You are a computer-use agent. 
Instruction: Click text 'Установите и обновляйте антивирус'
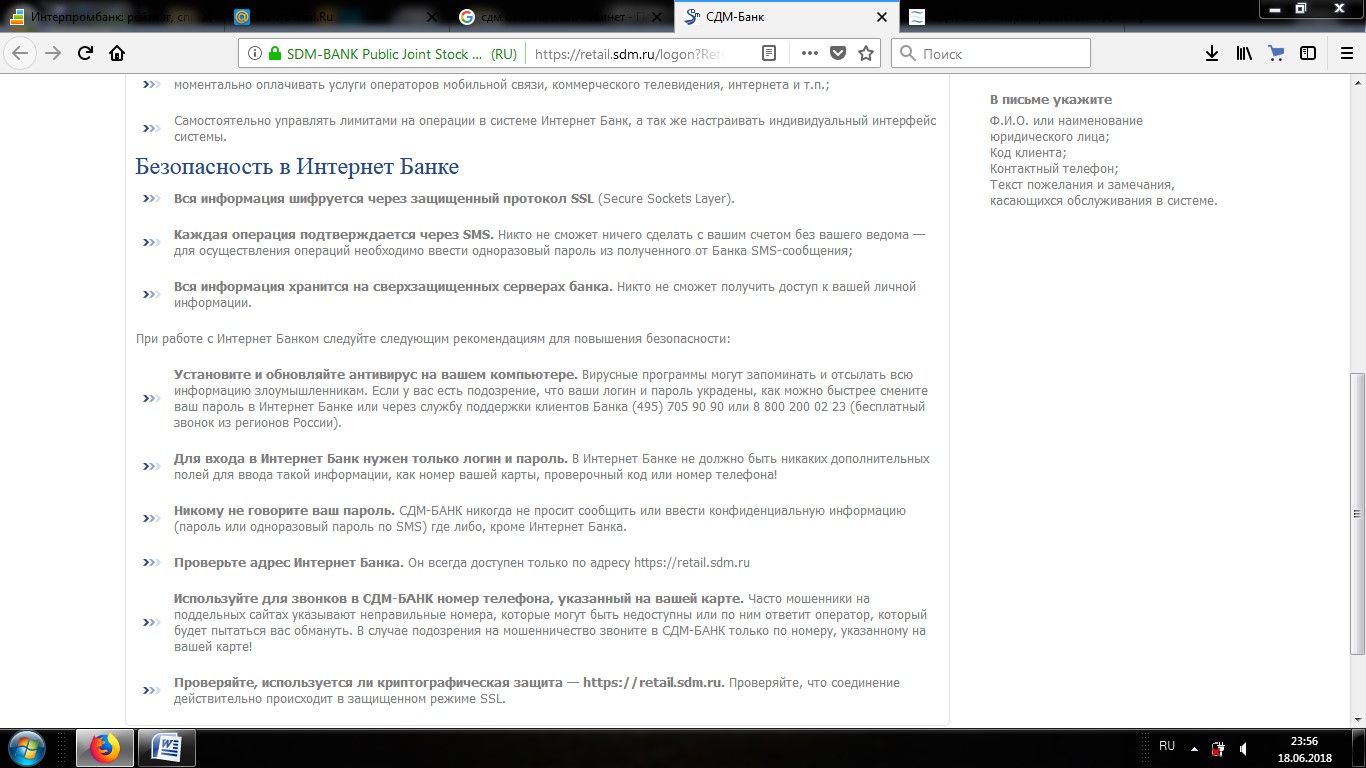pos(376,374)
